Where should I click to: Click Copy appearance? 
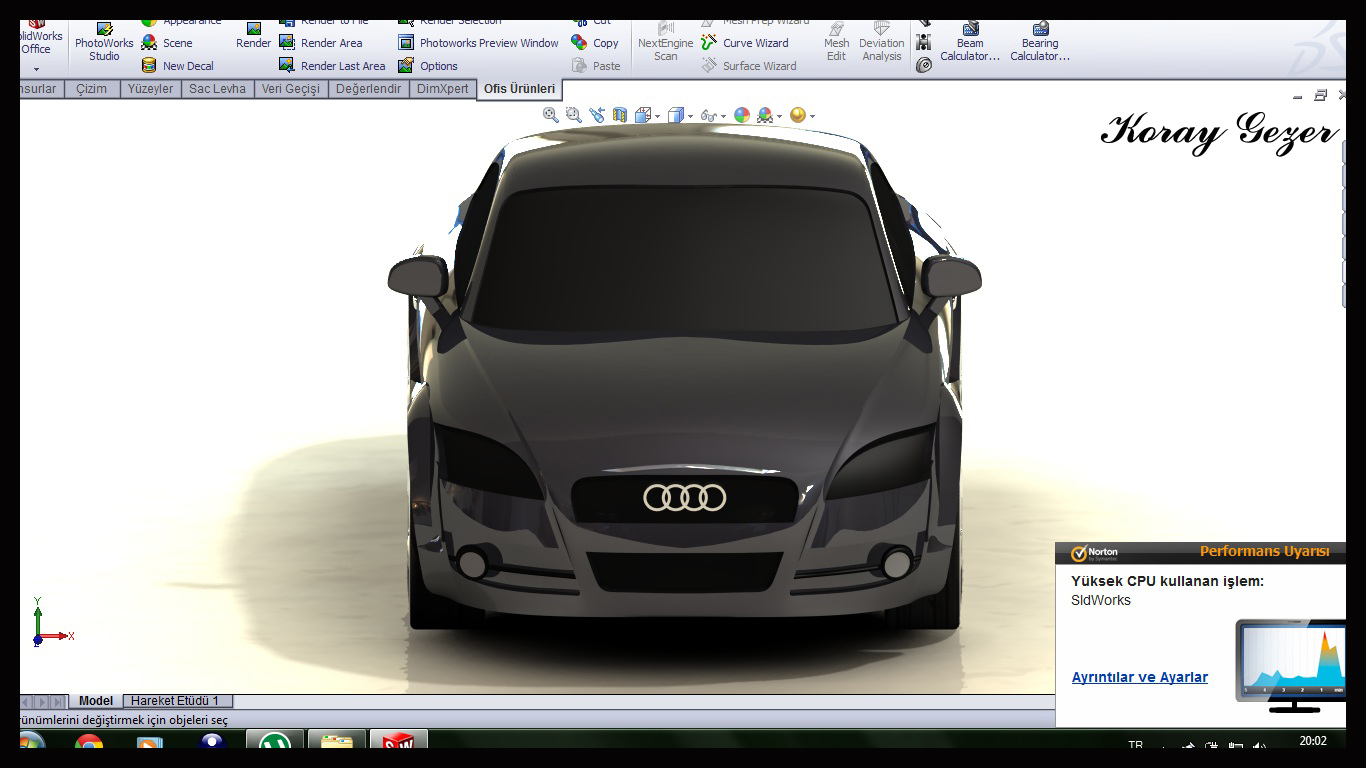[595, 43]
